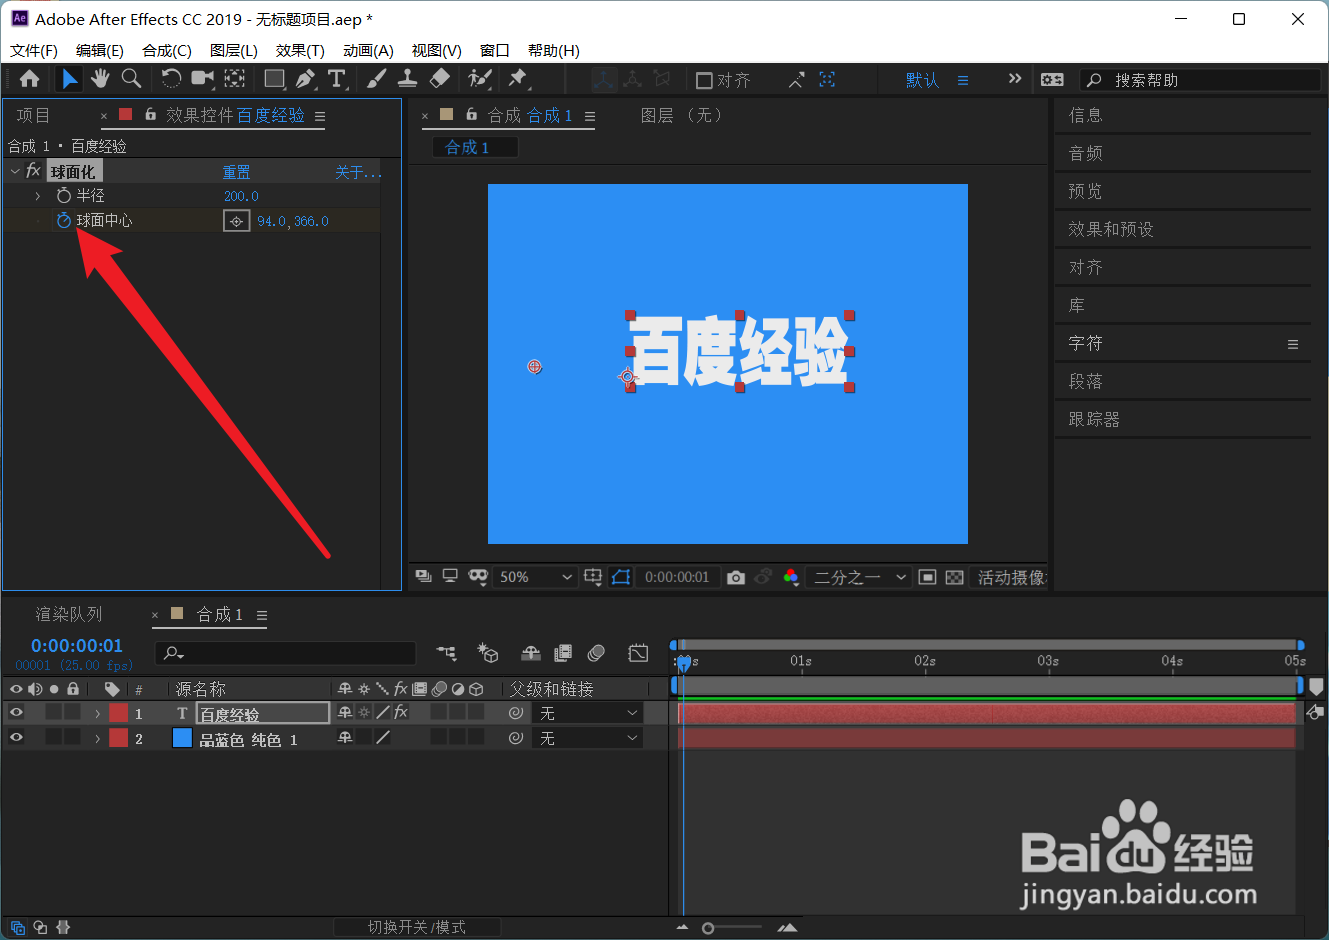
Task: Open the 二分之一 resolution dropdown
Action: tap(858, 577)
